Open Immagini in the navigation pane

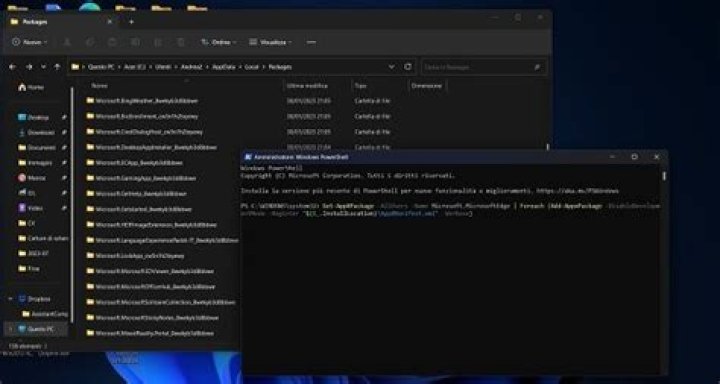[35, 163]
